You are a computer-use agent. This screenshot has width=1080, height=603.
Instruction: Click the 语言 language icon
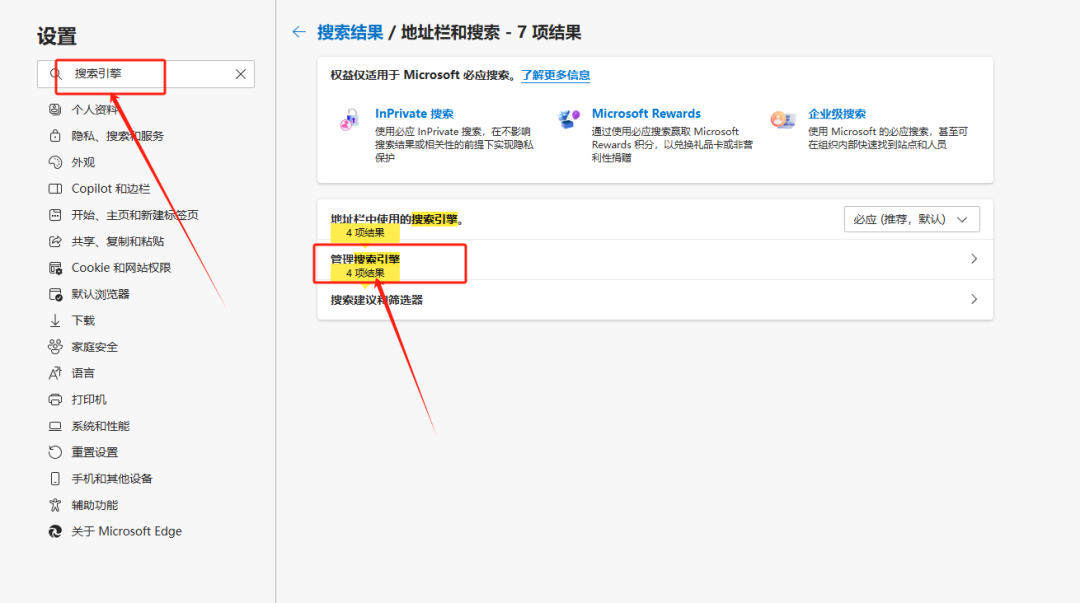pyautogui.click(x=55, y=373)
